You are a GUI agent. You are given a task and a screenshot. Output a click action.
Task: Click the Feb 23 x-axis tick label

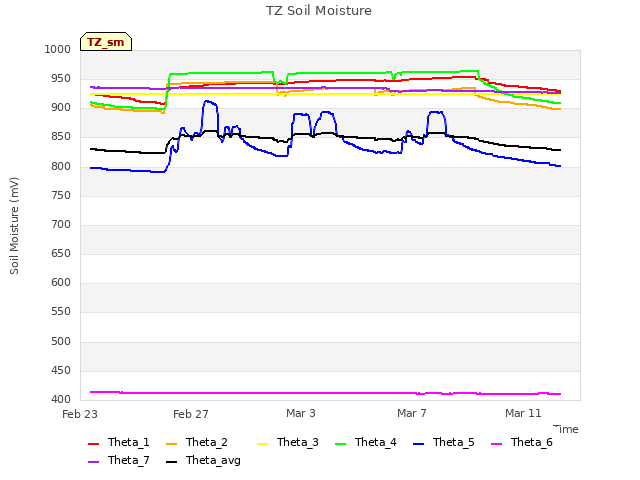[80, 414]
